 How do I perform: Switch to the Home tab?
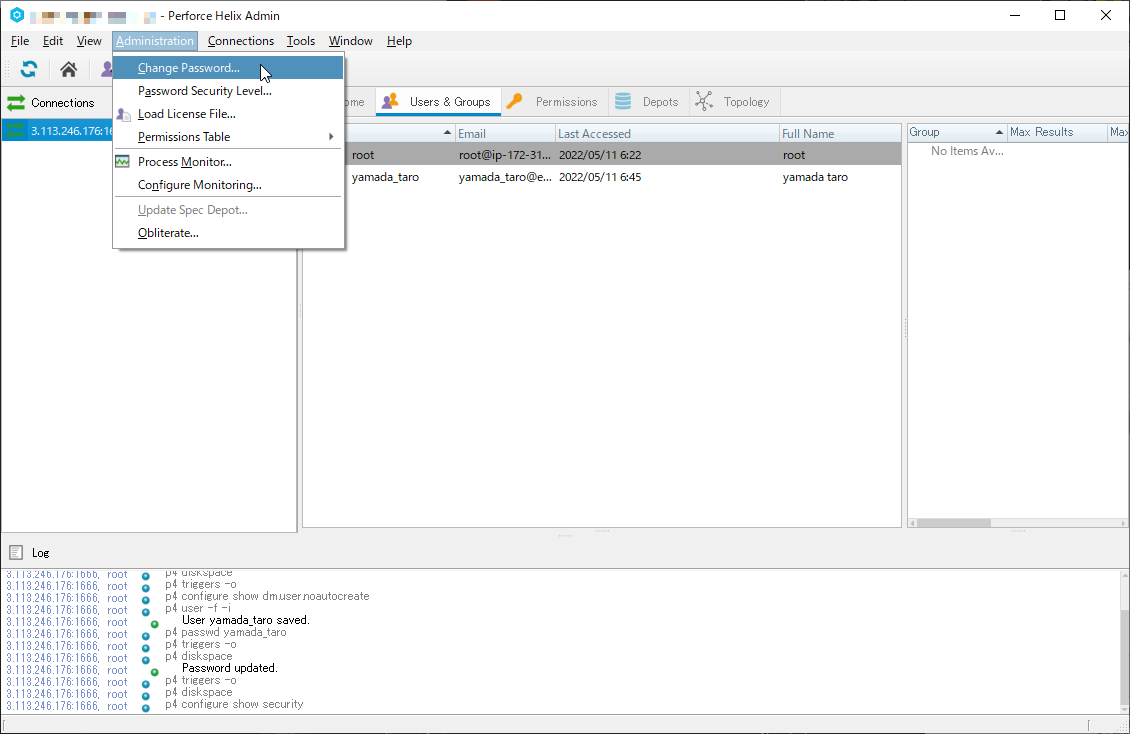point(349,101)
